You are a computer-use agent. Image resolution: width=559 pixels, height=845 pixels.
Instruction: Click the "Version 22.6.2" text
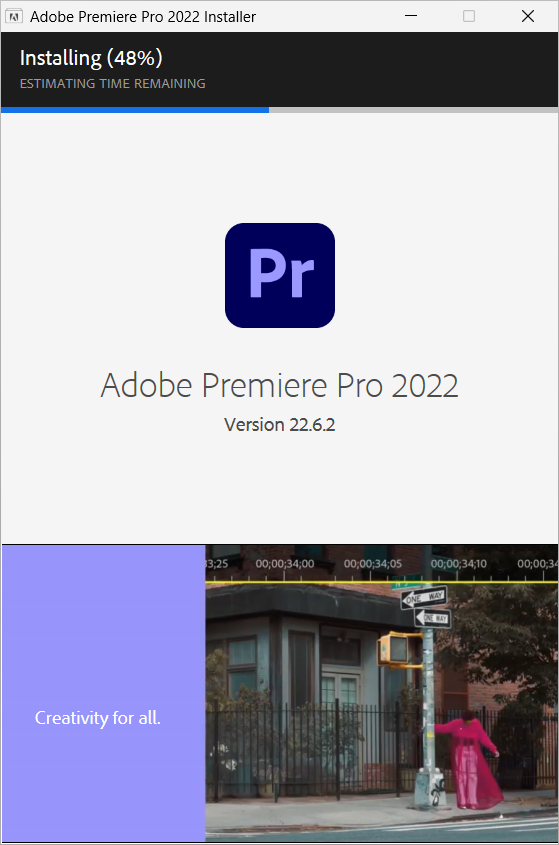280,425
